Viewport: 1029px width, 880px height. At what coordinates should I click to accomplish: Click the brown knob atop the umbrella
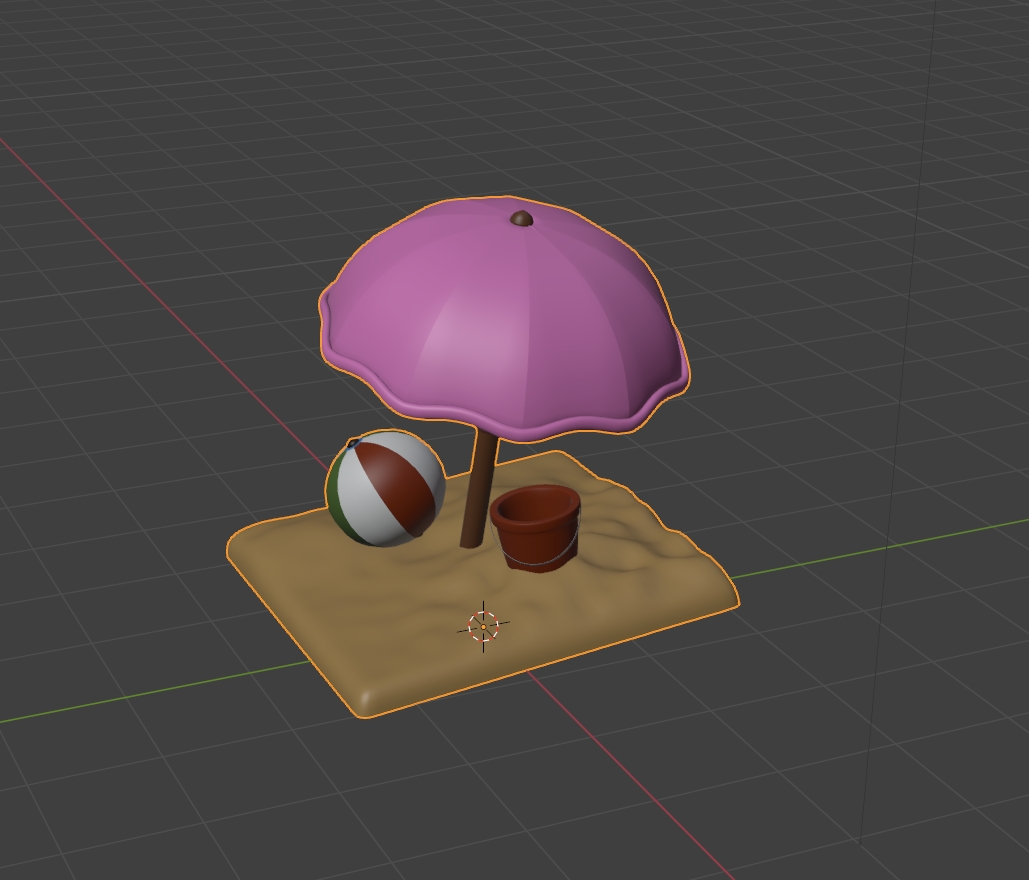click(522, 219)
